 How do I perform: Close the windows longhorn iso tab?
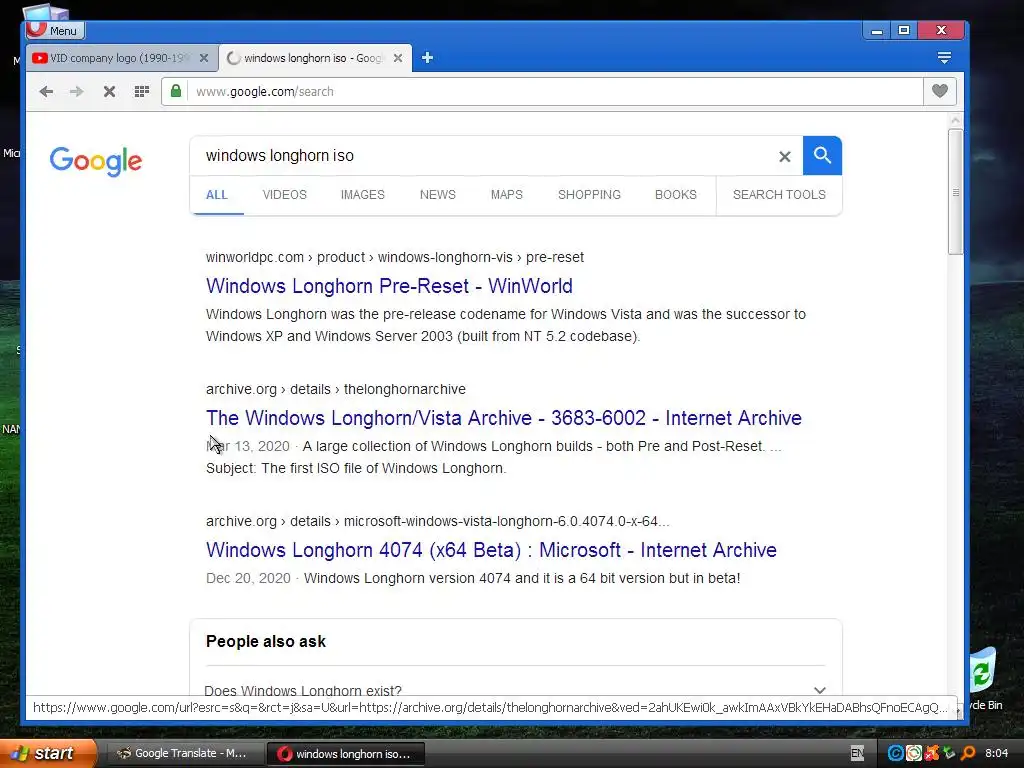pyautogui.click(x=398, y=58)
